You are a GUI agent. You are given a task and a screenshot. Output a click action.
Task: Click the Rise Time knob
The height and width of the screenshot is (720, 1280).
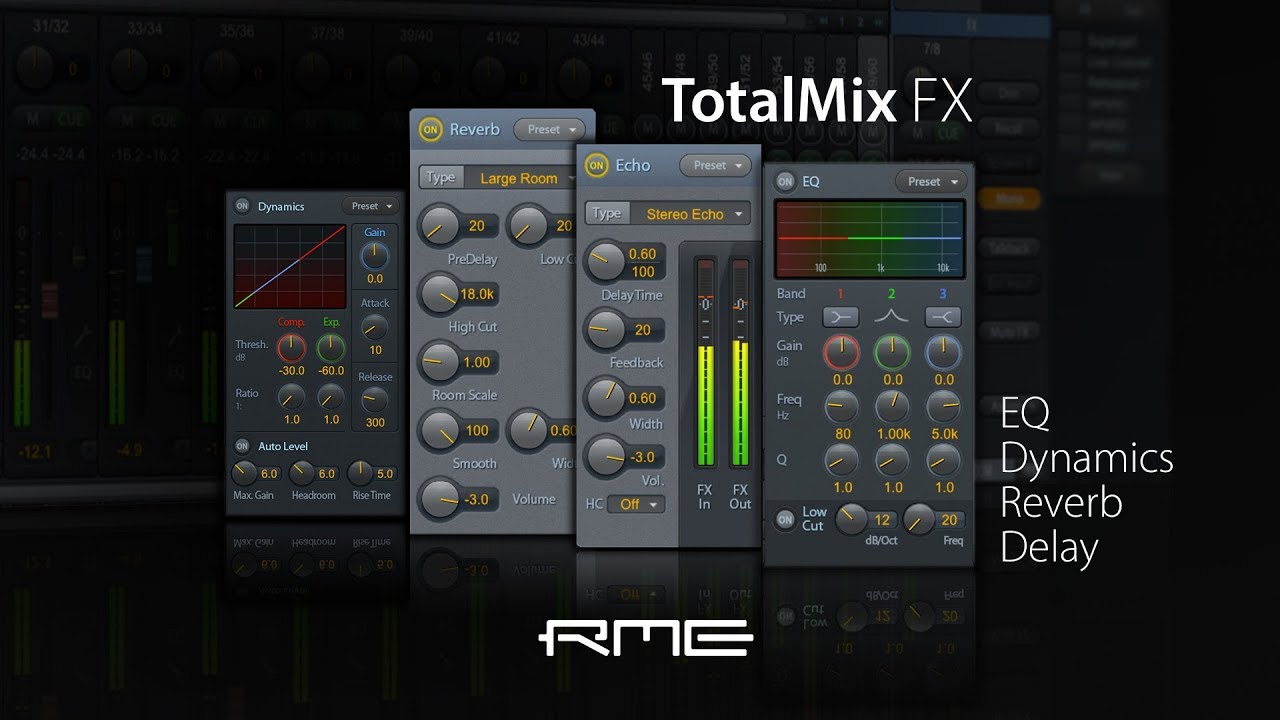click(x=360, y=473)
